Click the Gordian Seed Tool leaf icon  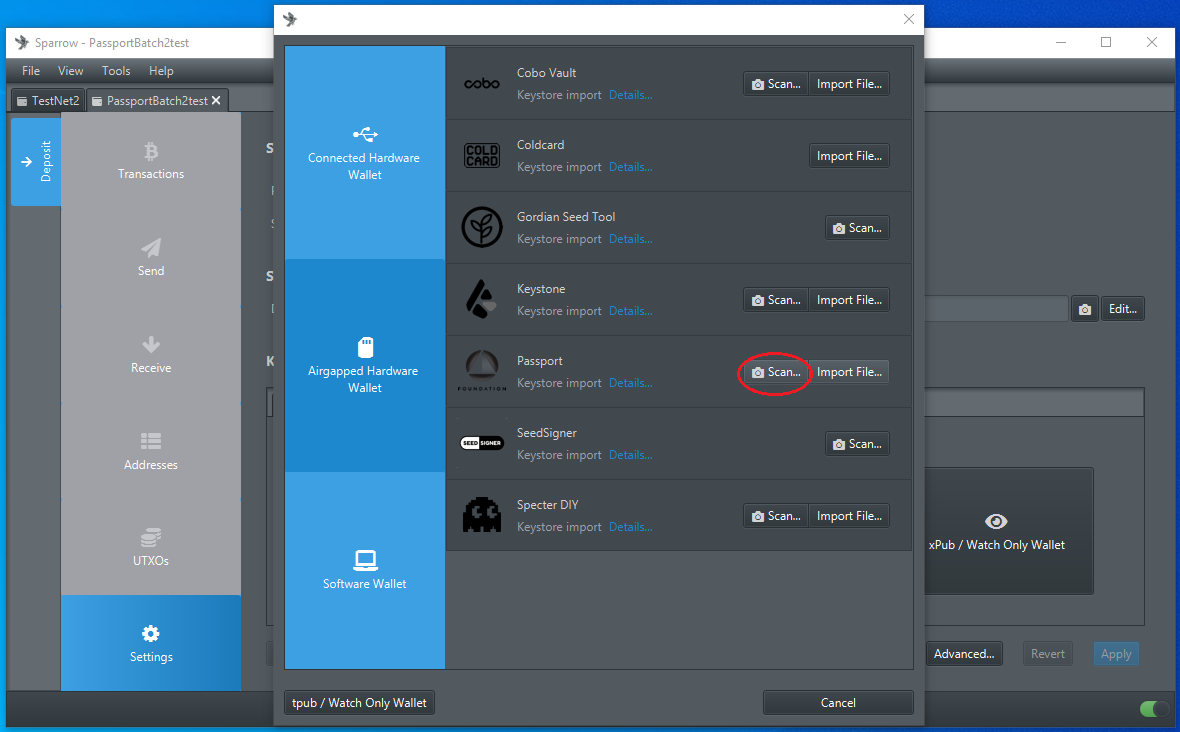coord(482,227)
